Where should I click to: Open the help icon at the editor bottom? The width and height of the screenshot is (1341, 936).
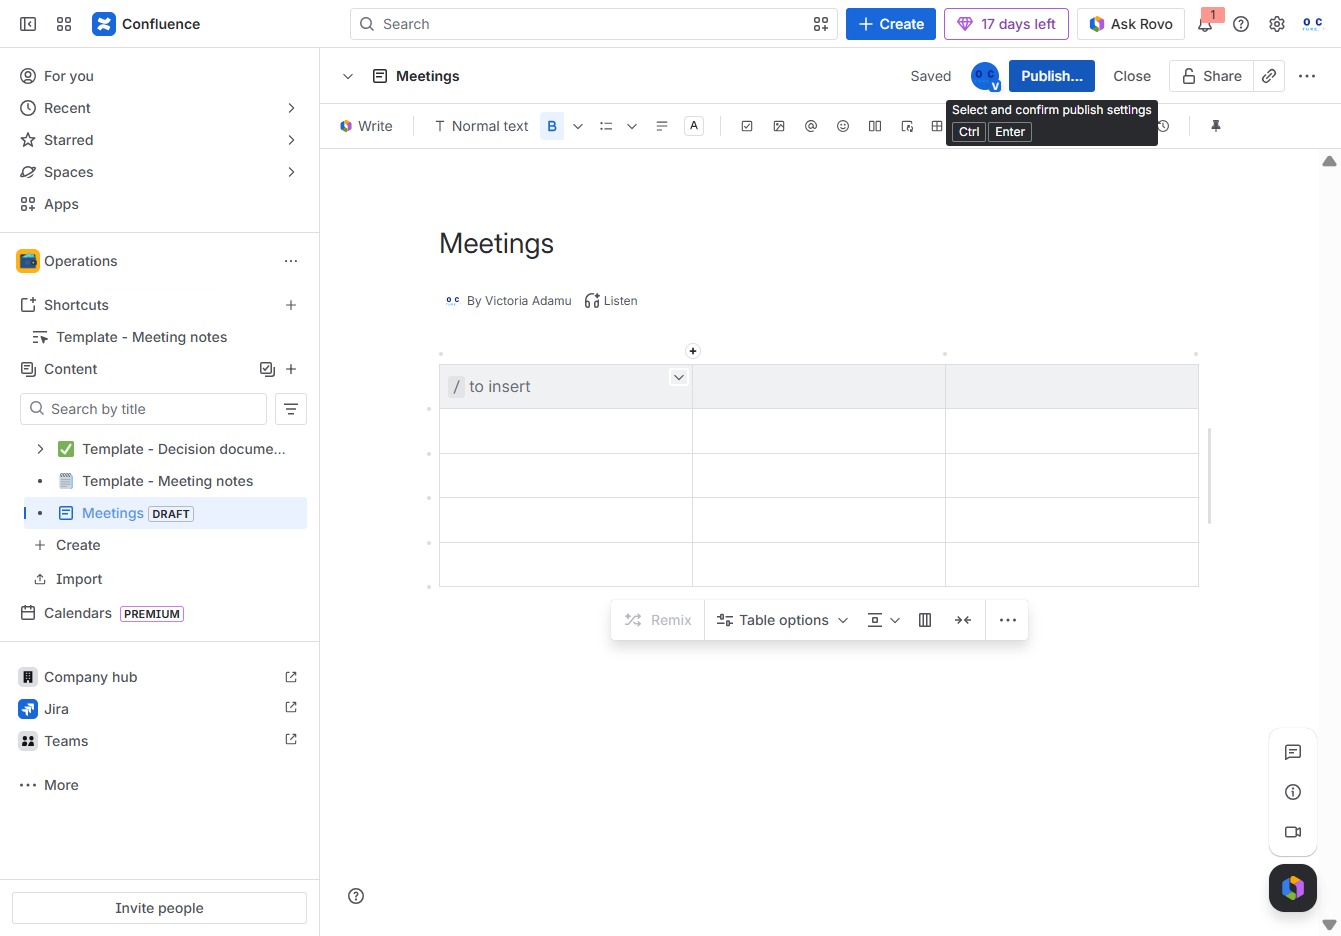point(356,896)
